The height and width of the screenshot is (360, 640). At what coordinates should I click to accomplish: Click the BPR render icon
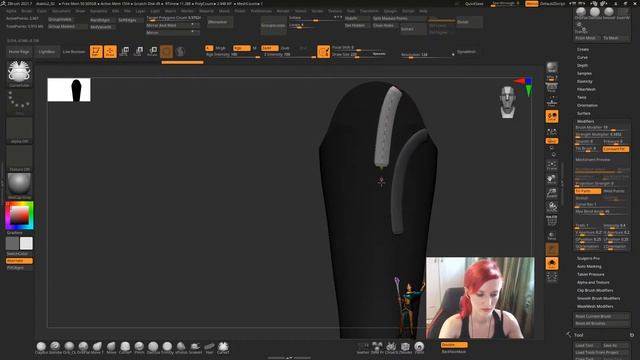point(552,68)
